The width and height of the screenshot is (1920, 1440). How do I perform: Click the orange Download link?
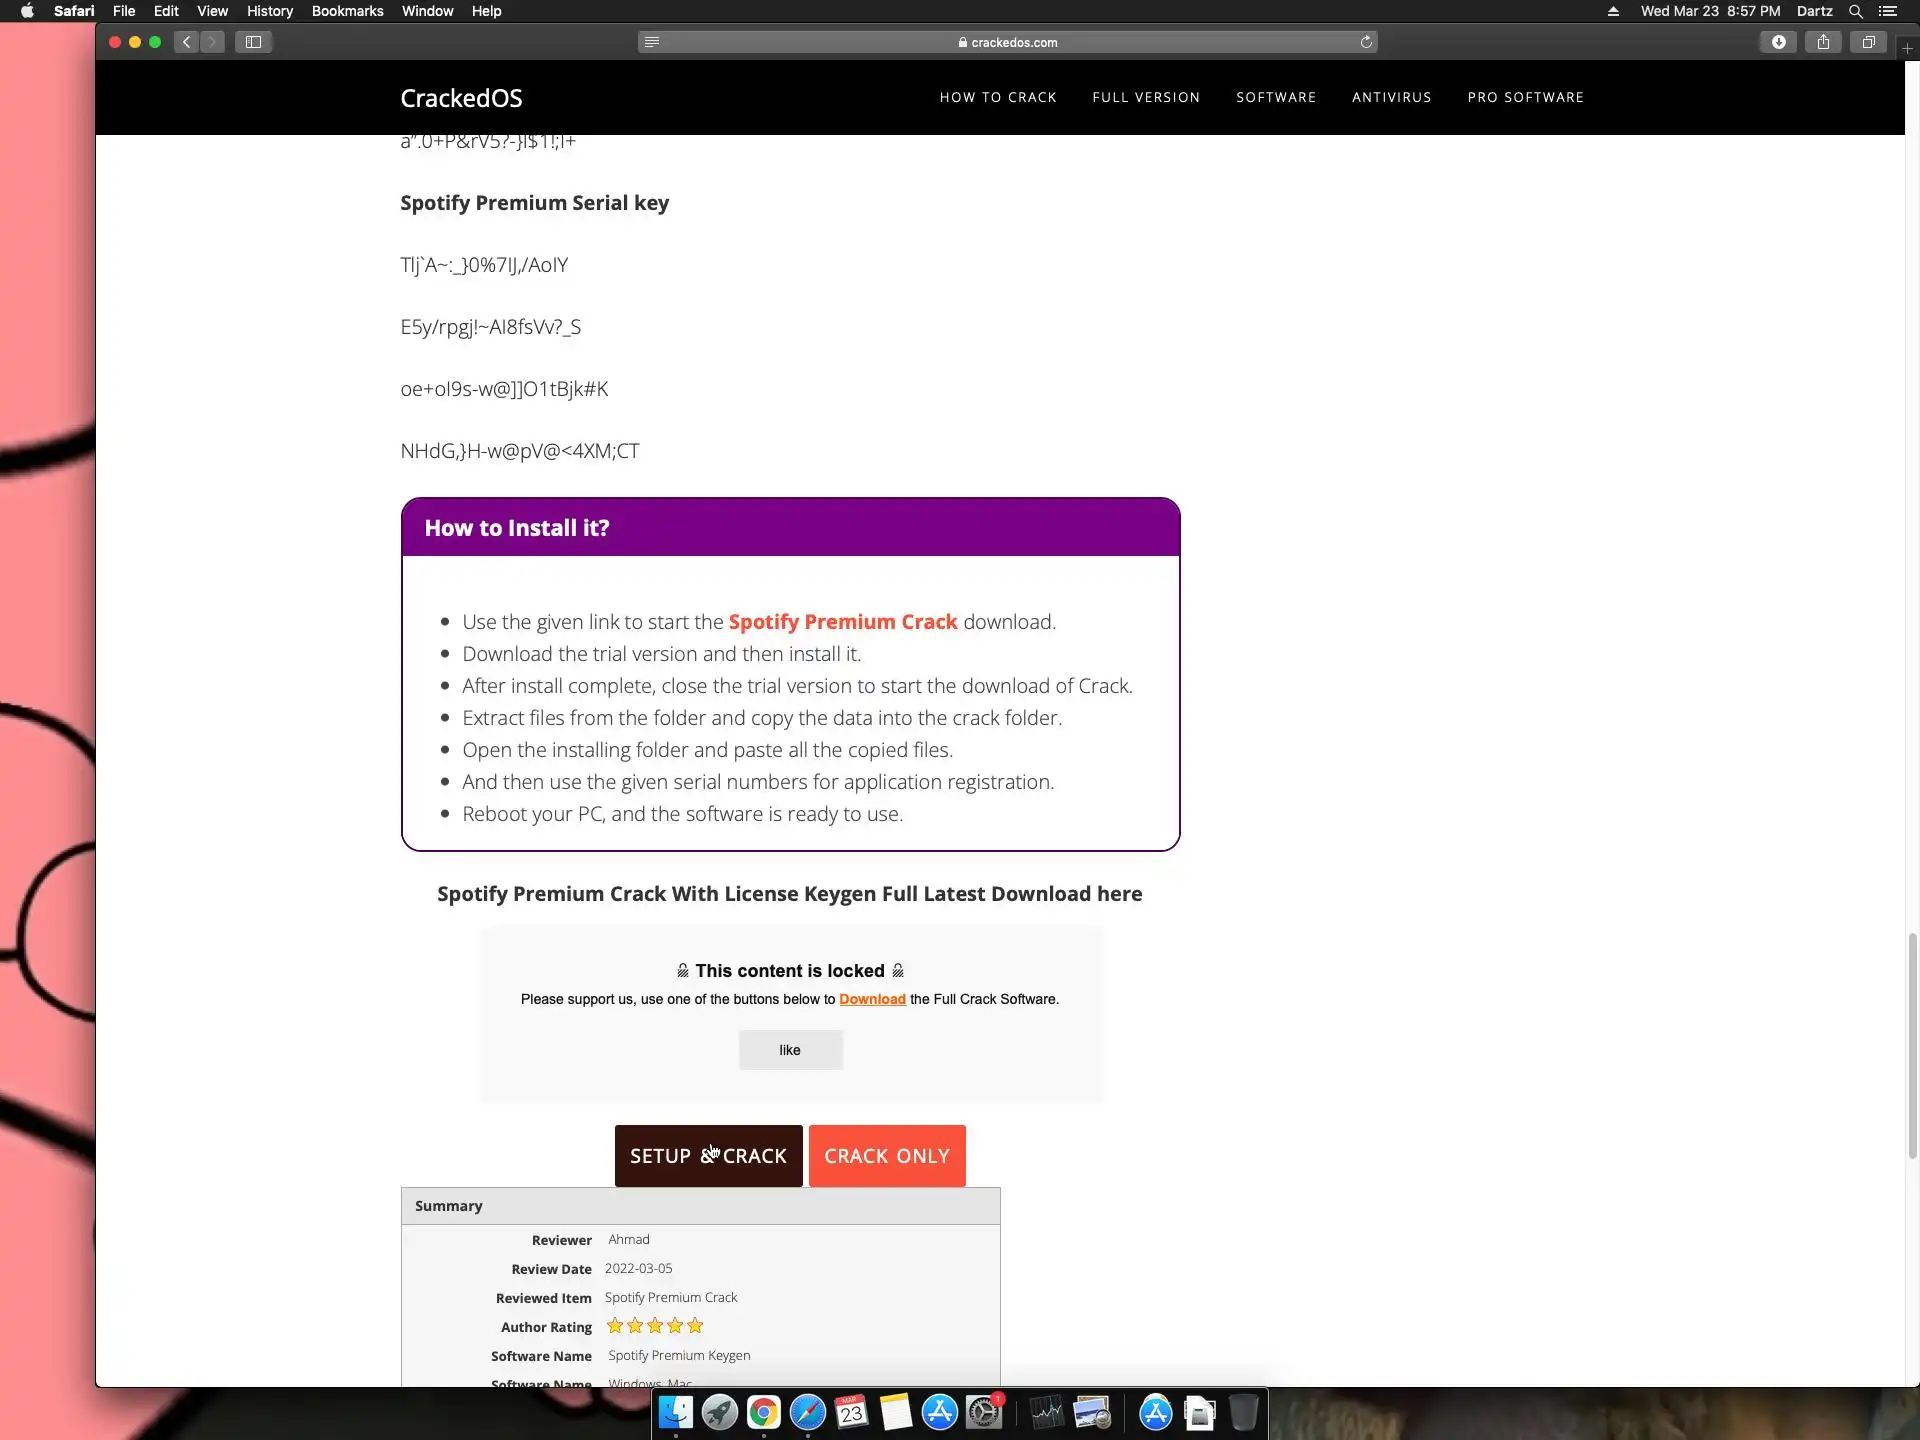[x=872, y=999]
